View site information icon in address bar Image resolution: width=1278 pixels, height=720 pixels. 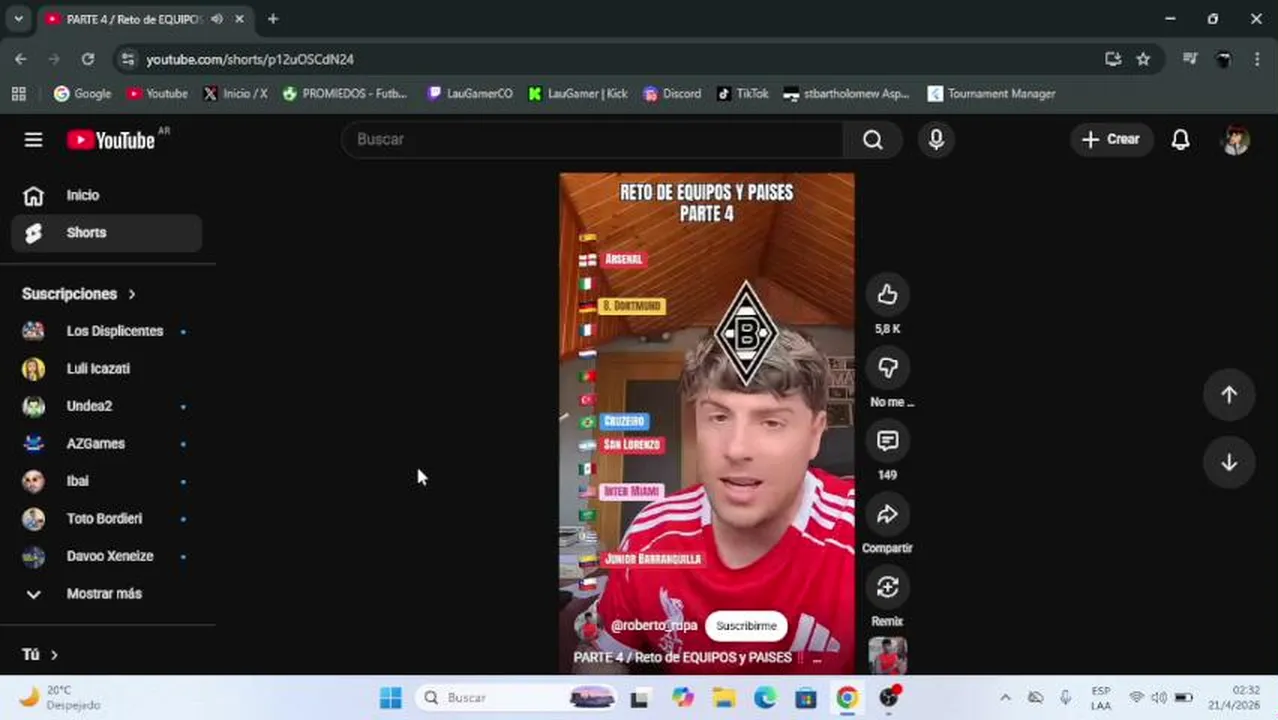click(x=127, y=59)
